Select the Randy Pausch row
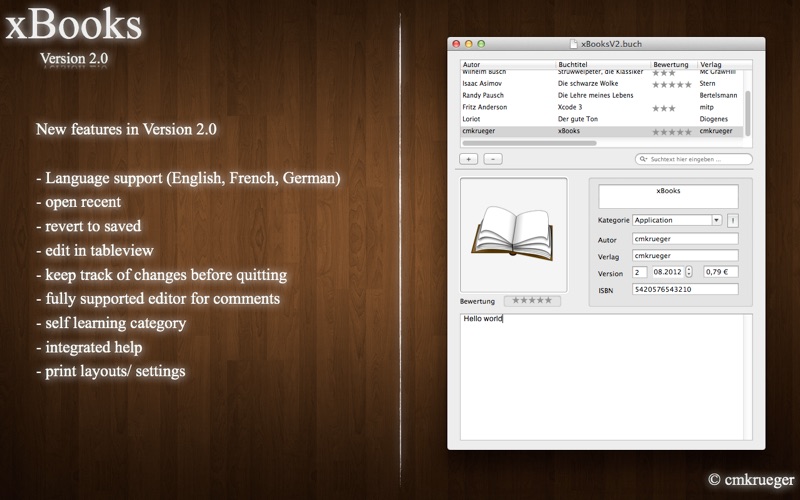800x500 pixels. click(x=603, y=95)
